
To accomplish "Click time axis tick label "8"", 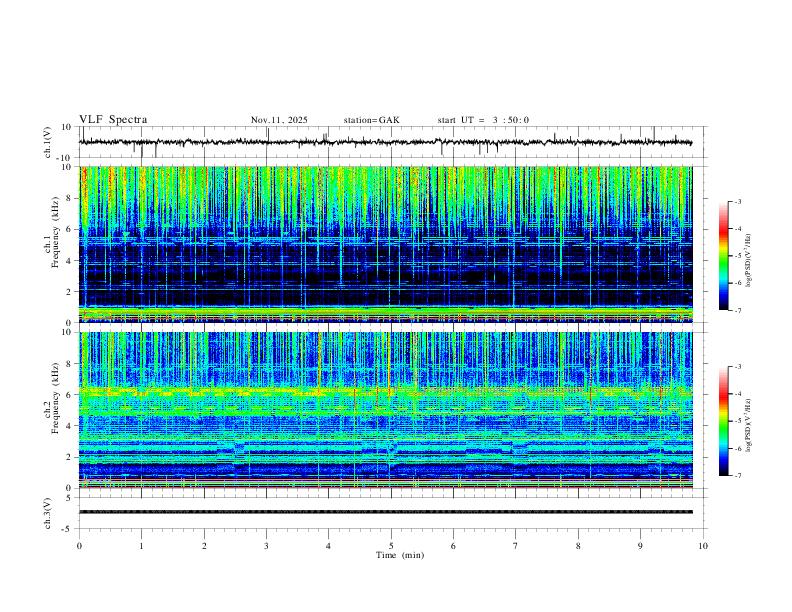I will click(x=578, y=546).
